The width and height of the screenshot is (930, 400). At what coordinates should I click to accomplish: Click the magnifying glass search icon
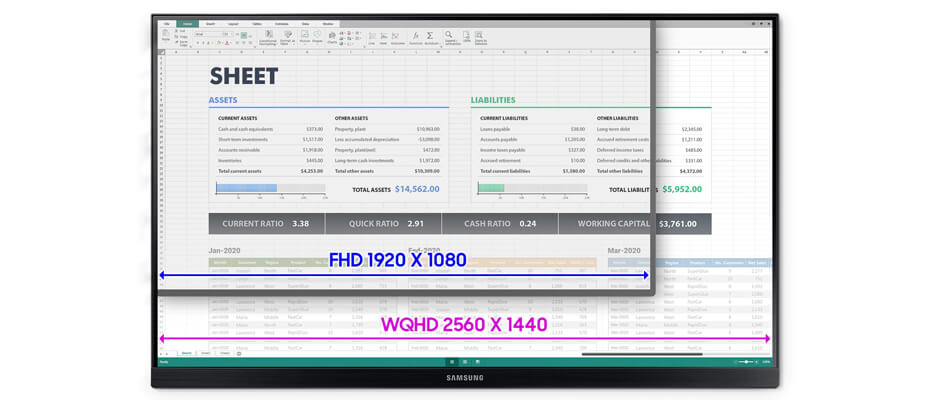tap(448, 34)
